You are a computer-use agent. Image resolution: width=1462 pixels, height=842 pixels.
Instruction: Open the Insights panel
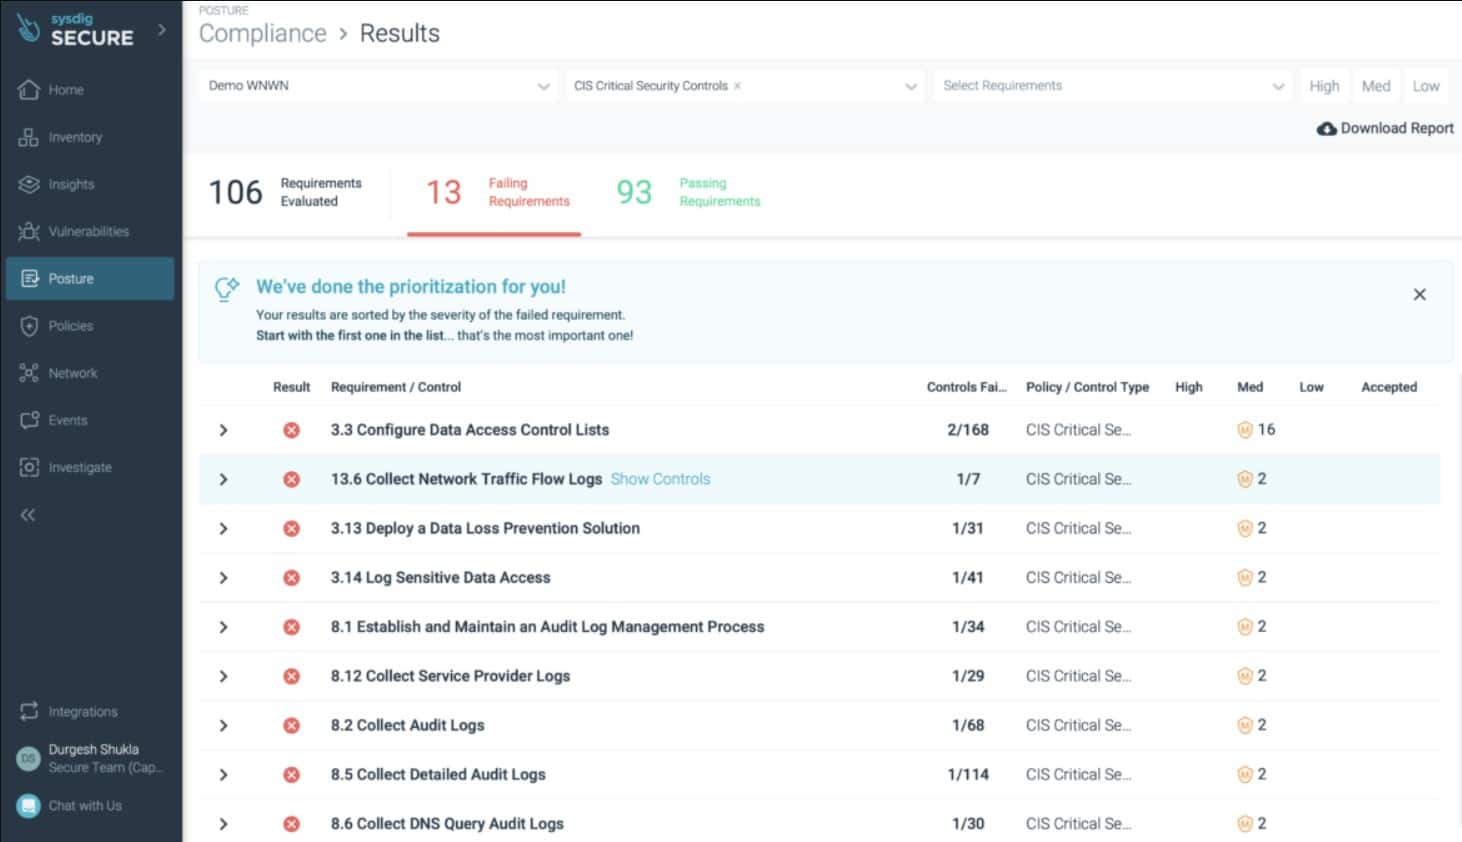point(69,184)
